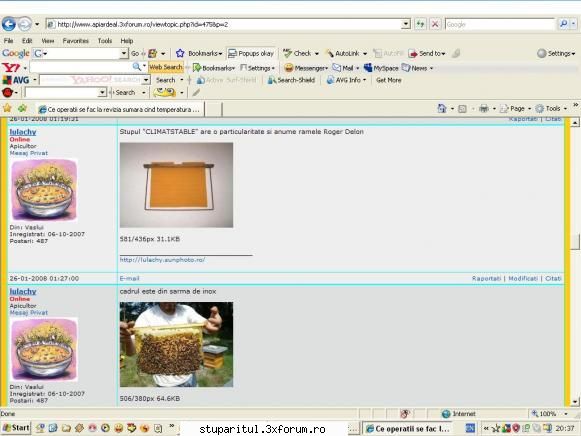This screenshot has height=436, width=581.
Task: Open the Google toolbar Bookmarks dropdown
Action: (x=199, y=53)
